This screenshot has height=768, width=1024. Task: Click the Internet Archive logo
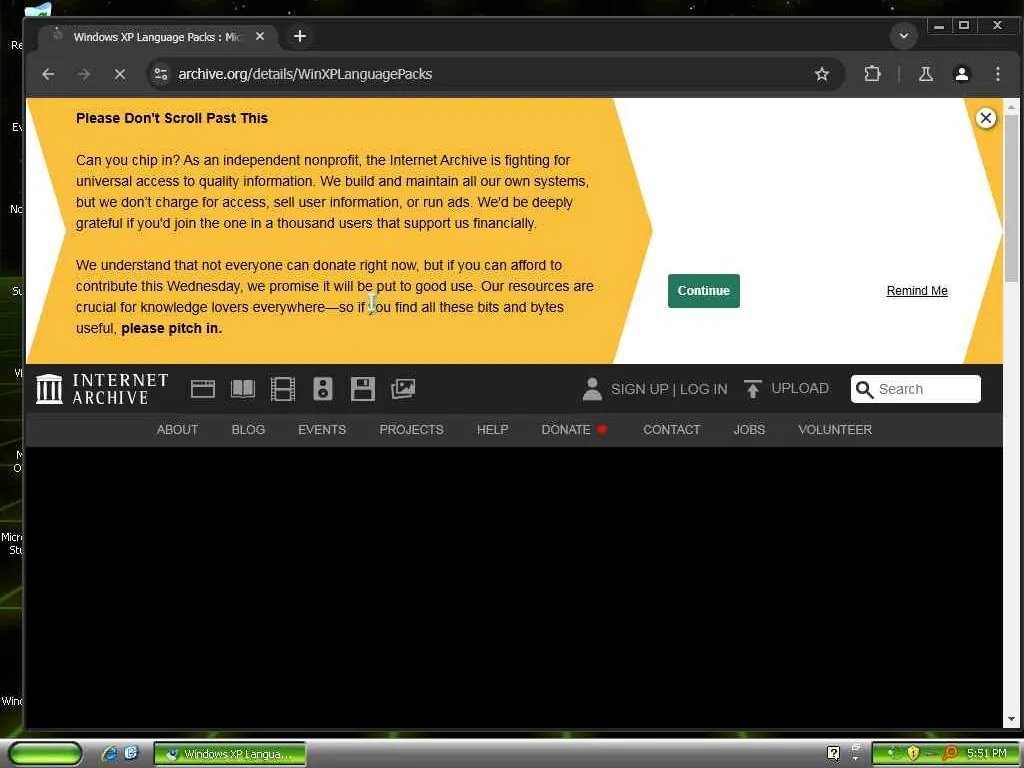(x=103, y=389)
